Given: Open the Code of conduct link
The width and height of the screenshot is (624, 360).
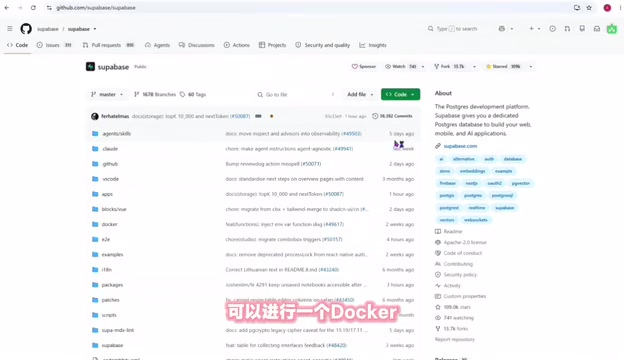Looking at the screenshot, I should 463,253.
